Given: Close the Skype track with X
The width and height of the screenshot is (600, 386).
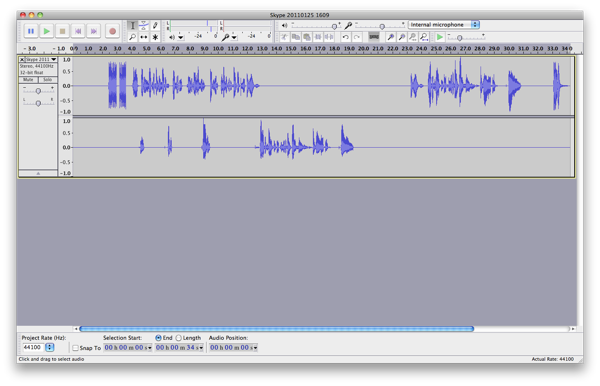Looking at the screenshot, I should 22,59.
